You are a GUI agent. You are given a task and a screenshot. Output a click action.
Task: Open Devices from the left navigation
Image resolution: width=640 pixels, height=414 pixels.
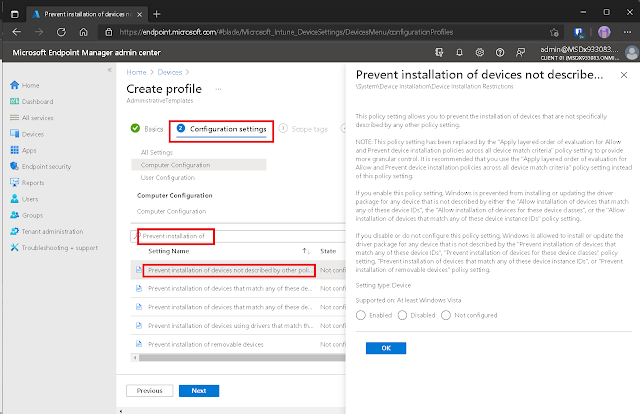[14, 133]
